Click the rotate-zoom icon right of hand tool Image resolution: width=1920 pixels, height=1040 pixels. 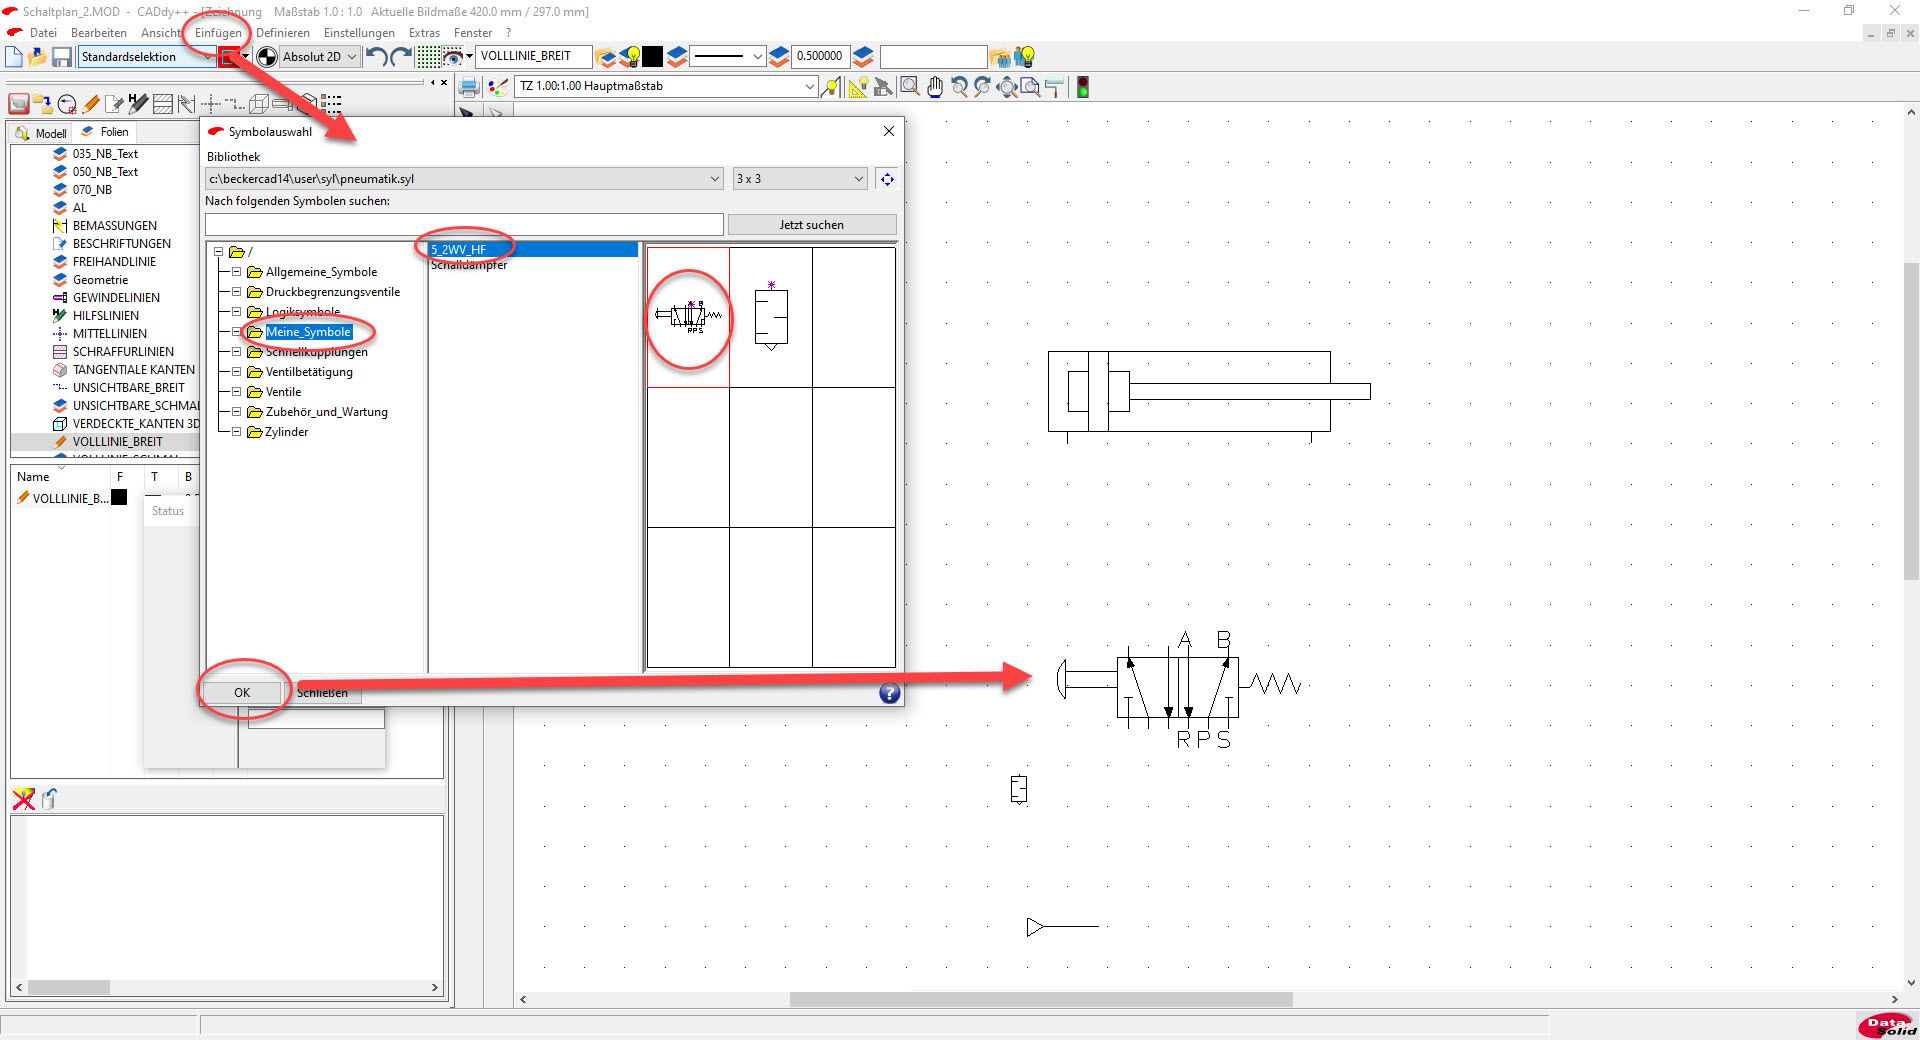coord(959,87)
